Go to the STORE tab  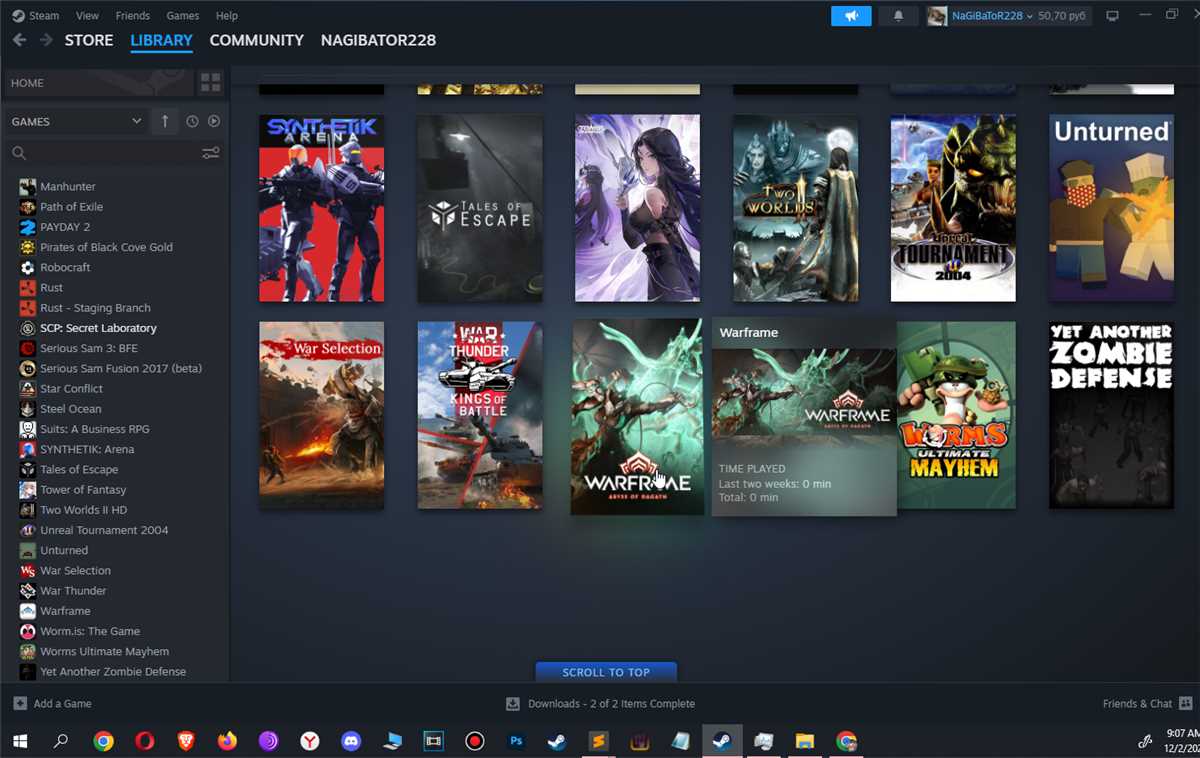89,40
